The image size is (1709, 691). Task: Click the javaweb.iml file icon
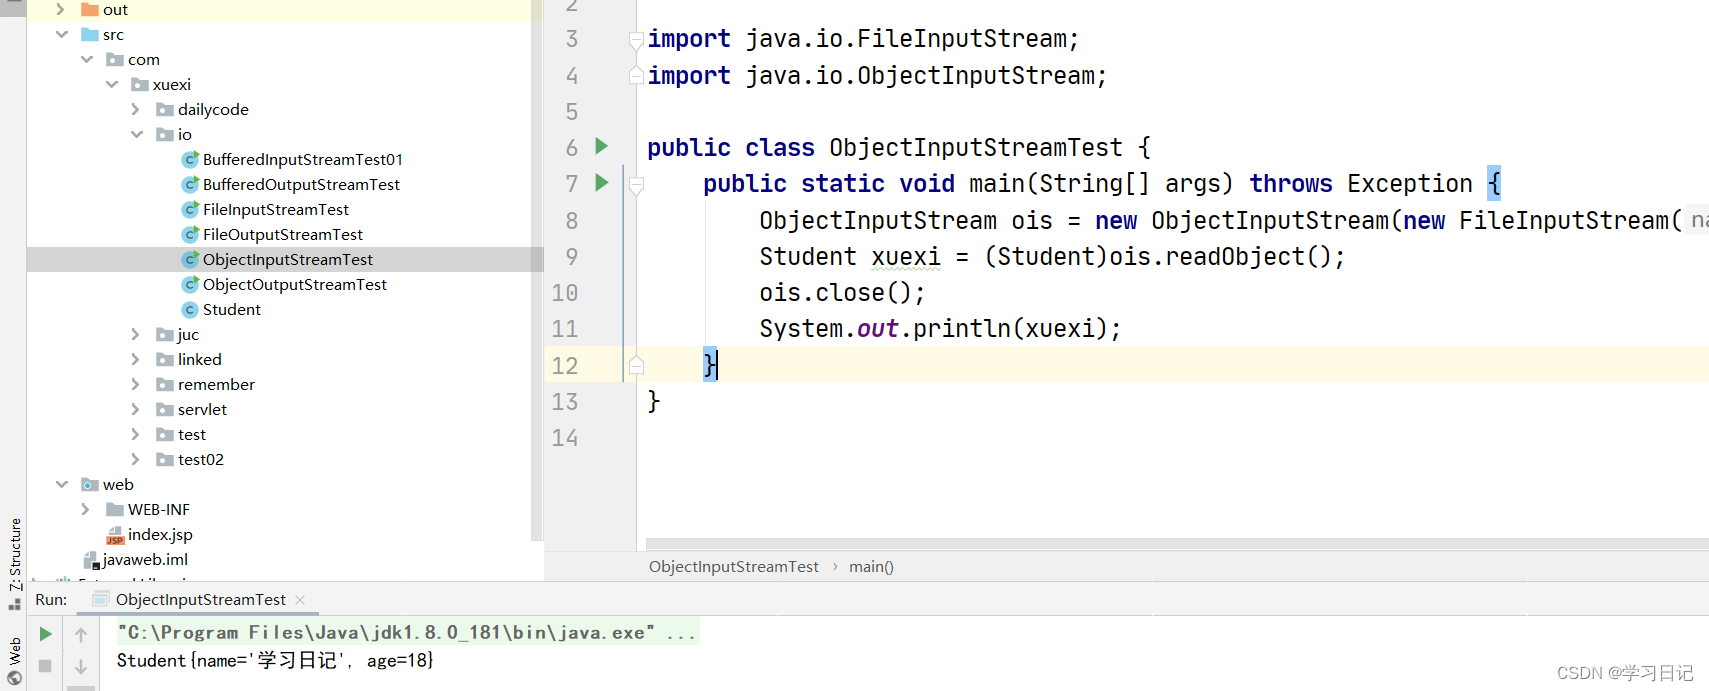click(x=91, y=560)
